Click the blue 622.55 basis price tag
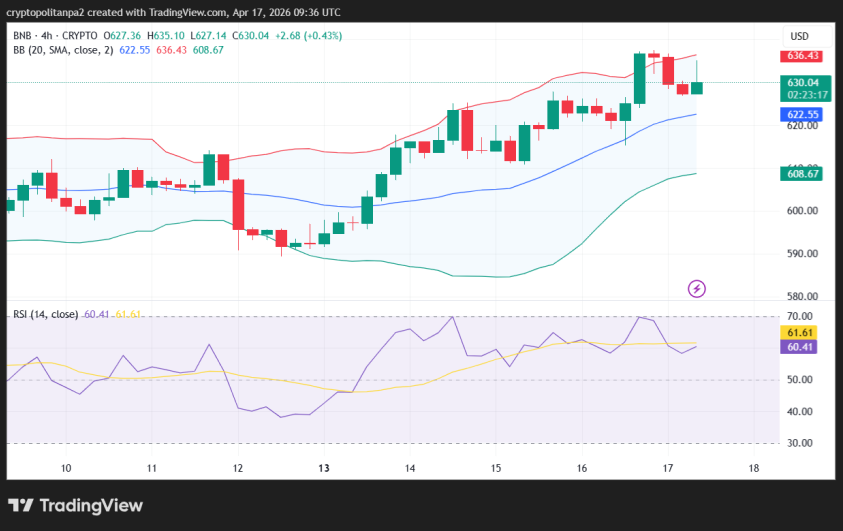 click(802, 115)
